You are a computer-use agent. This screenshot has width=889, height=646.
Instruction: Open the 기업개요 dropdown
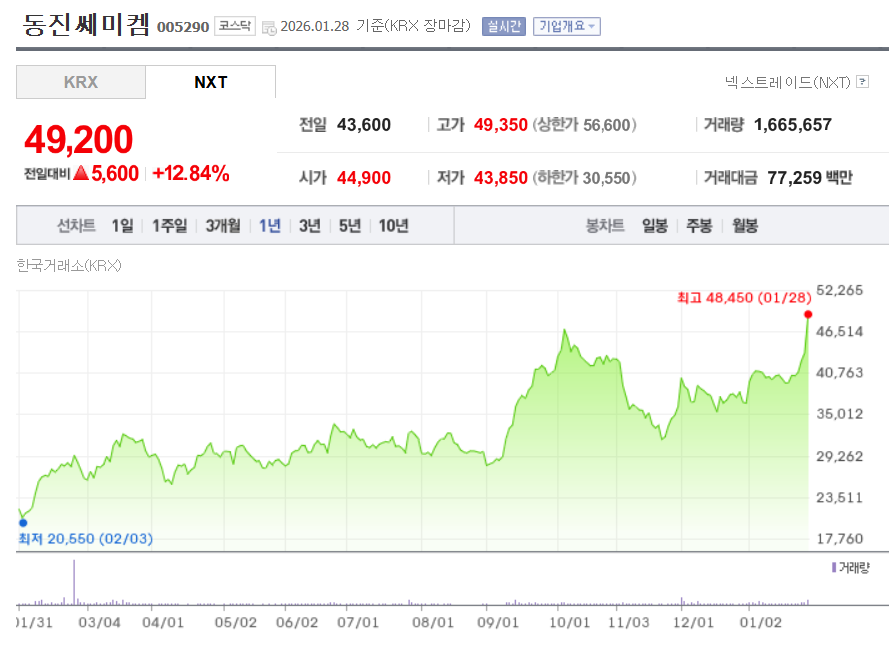coord(566,26)
